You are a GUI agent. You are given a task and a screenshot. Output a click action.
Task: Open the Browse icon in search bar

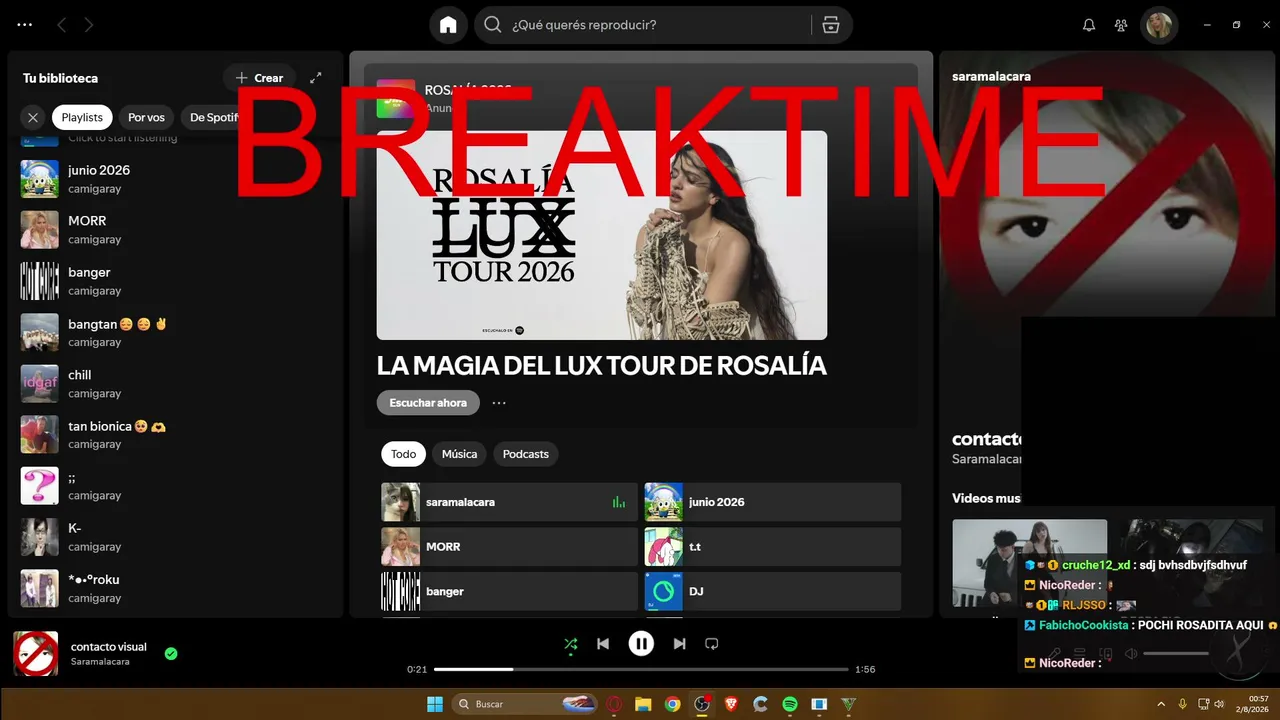[831, 25]
